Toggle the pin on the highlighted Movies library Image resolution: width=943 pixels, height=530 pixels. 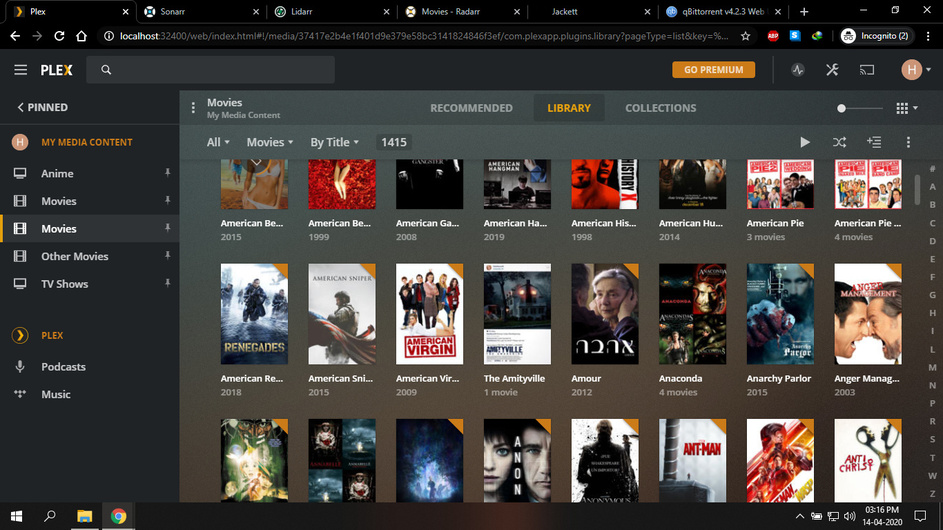coord(167,229)
